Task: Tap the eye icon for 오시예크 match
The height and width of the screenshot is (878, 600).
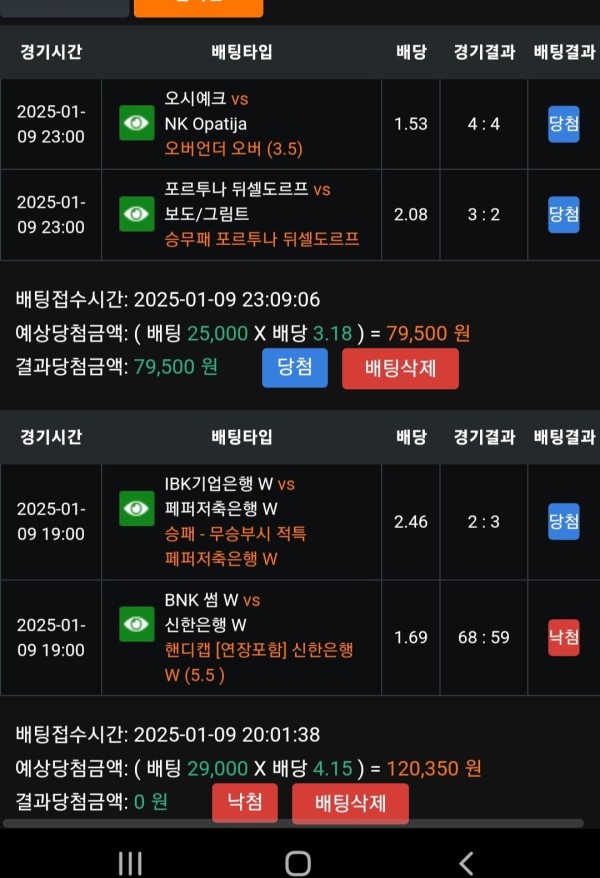Action: click(137, 123)
